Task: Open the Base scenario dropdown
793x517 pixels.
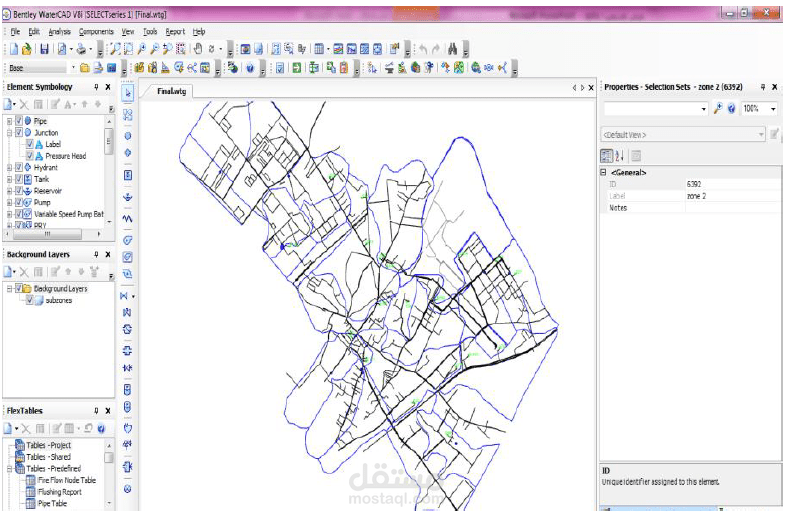Action: (73, 67)
